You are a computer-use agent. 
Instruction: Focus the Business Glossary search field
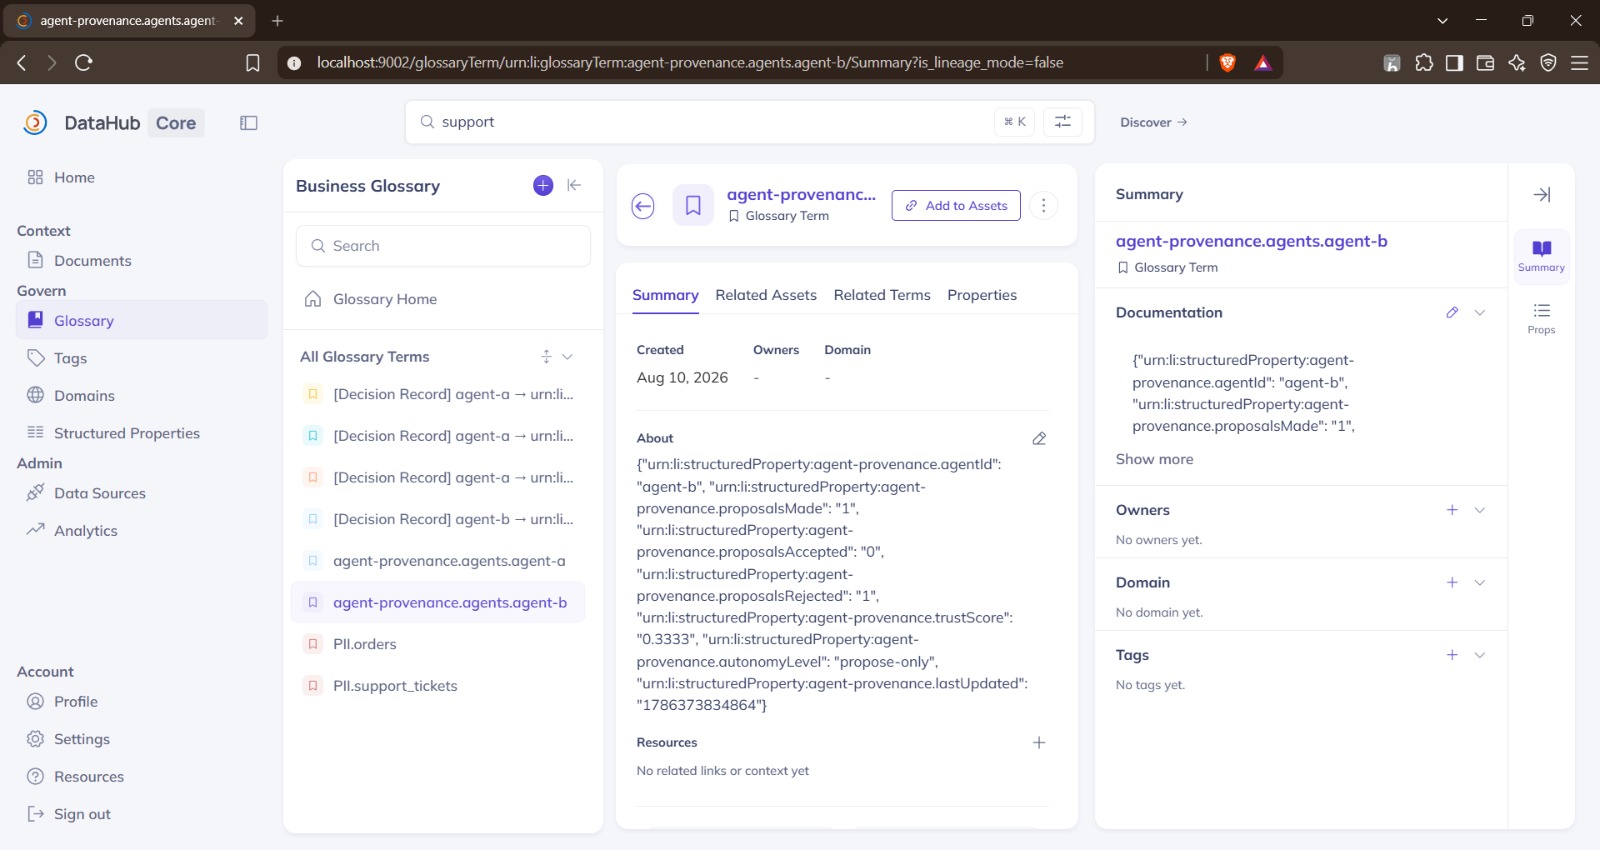pyautogui.click(x=443, y=246)
